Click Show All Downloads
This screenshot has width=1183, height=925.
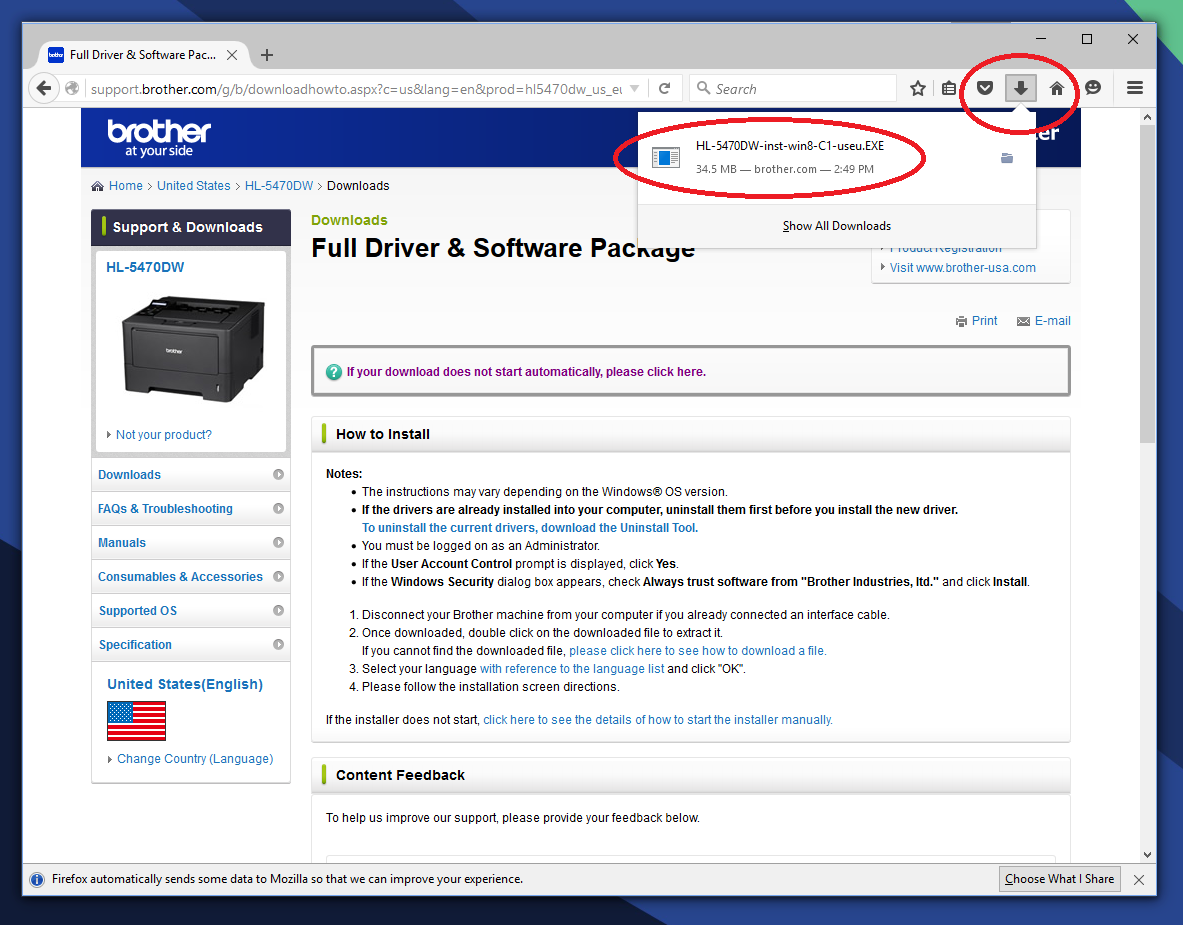click(837, 226)
